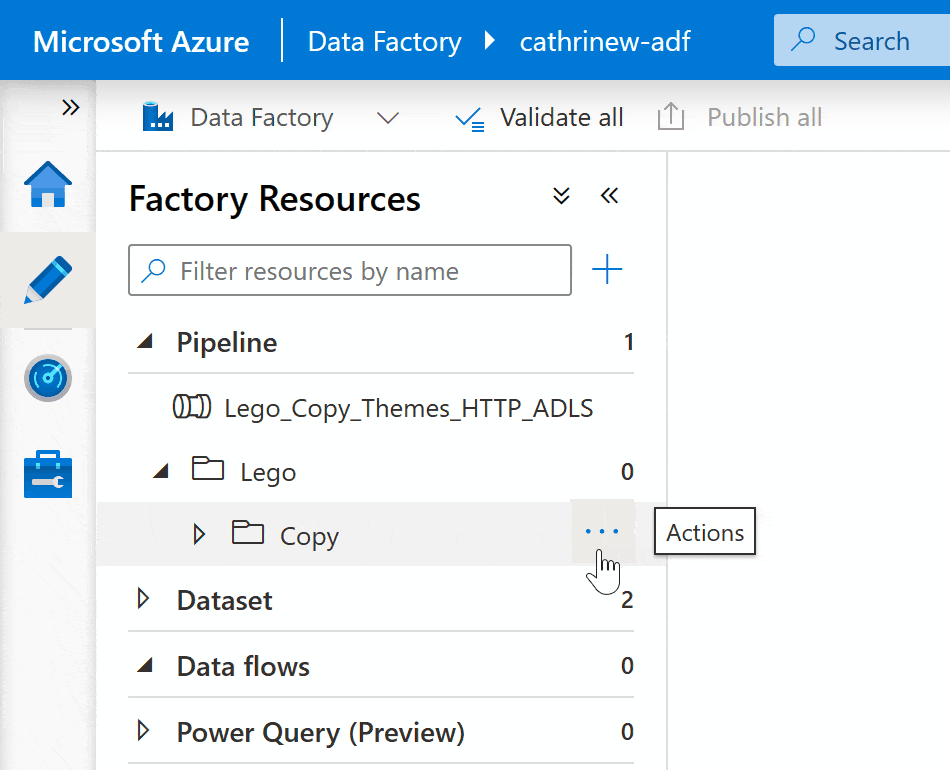This screenshot has width=950, height=770.
Task: Click the add resource plus icon
Action: (607, 269)
